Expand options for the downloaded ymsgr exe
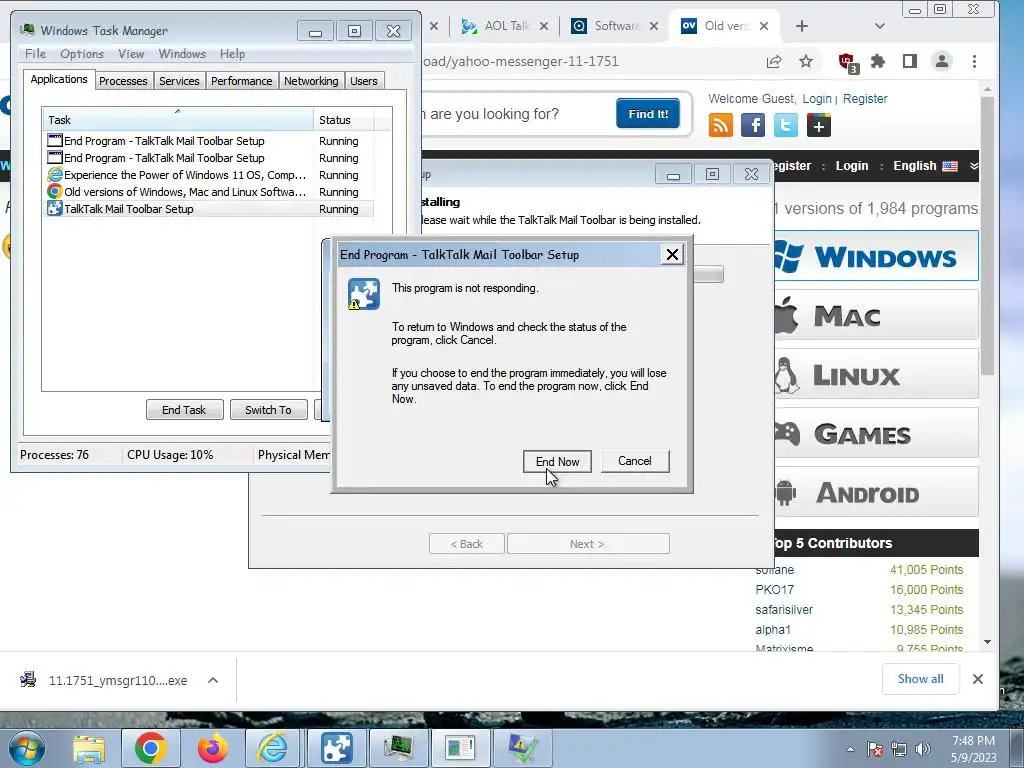The image size is (1024, 768). click(213, 680)
